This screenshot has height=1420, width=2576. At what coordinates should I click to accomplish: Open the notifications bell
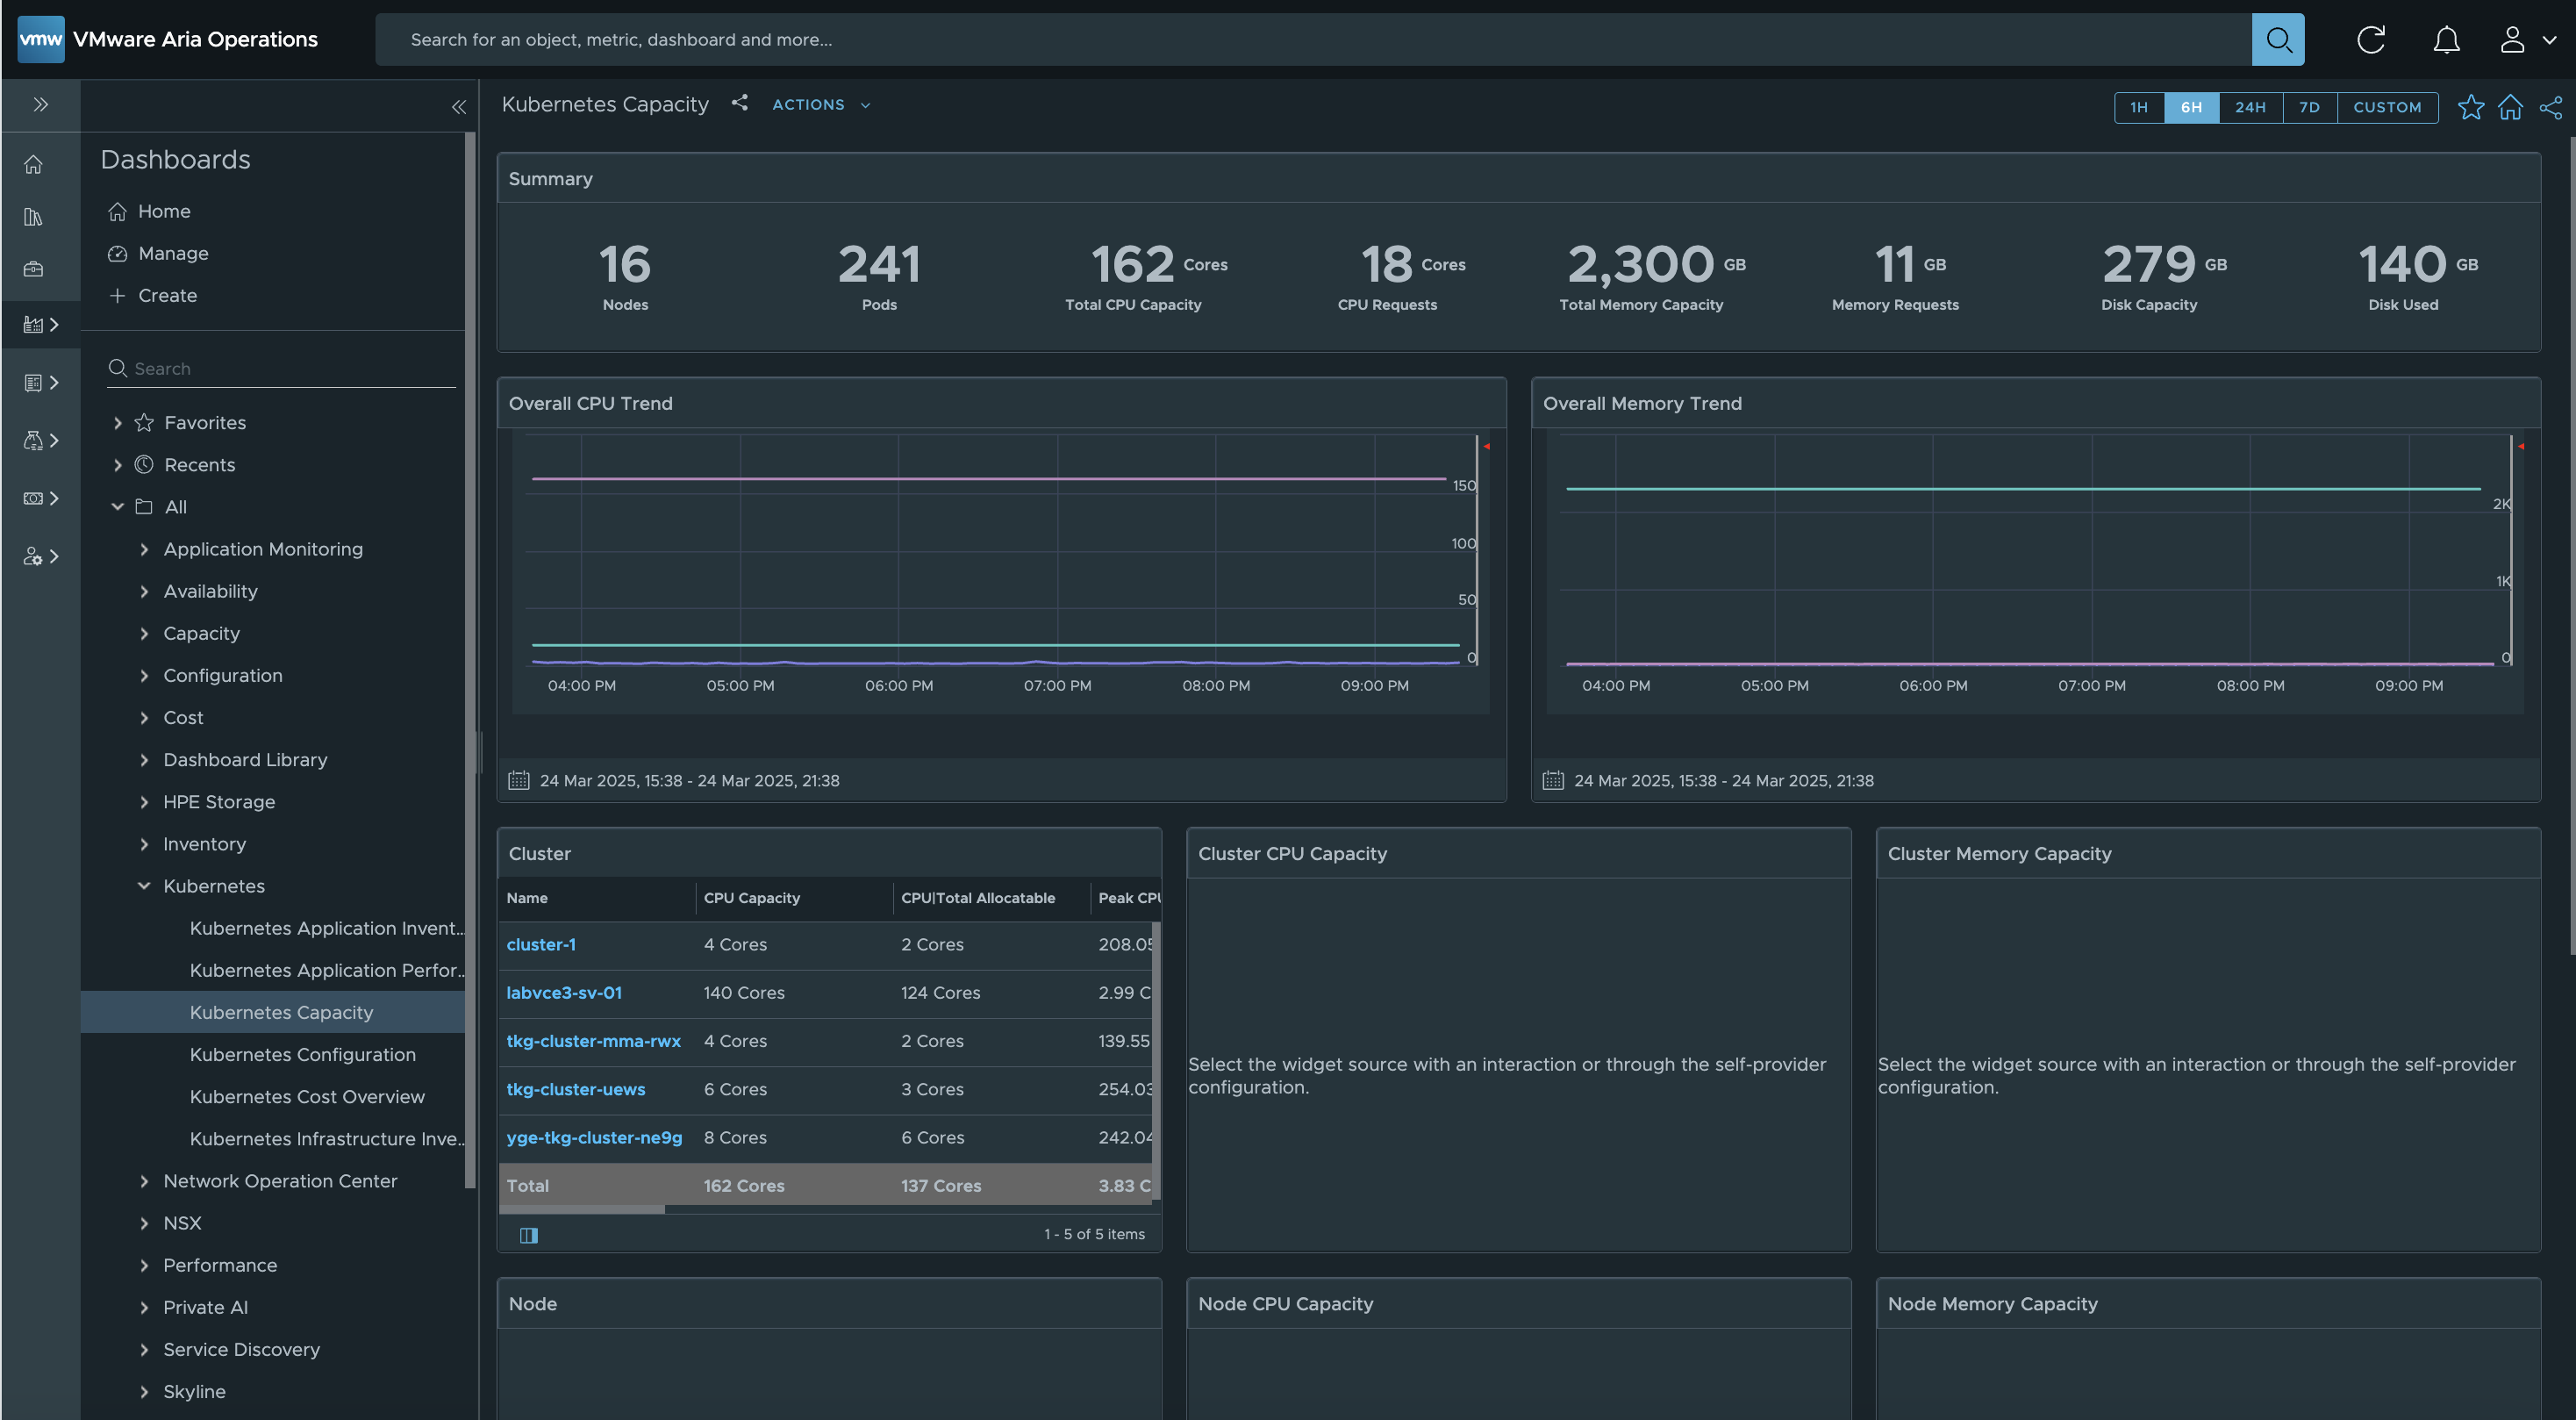(x=2446, y=40)
